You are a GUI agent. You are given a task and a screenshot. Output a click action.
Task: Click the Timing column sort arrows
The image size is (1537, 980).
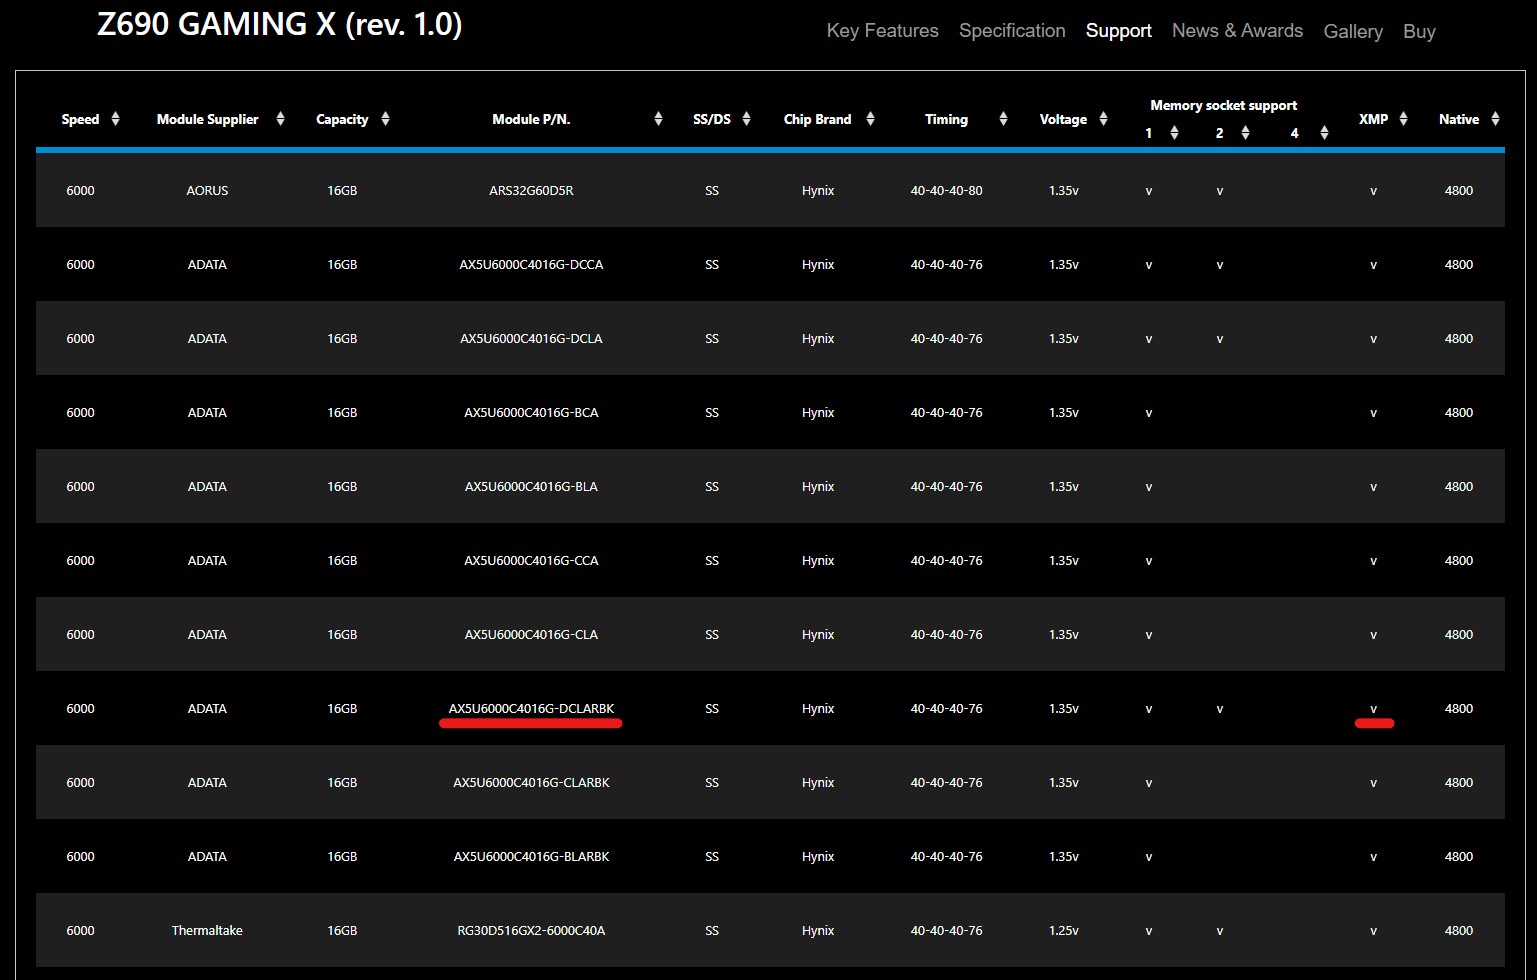coord(1003,119)
